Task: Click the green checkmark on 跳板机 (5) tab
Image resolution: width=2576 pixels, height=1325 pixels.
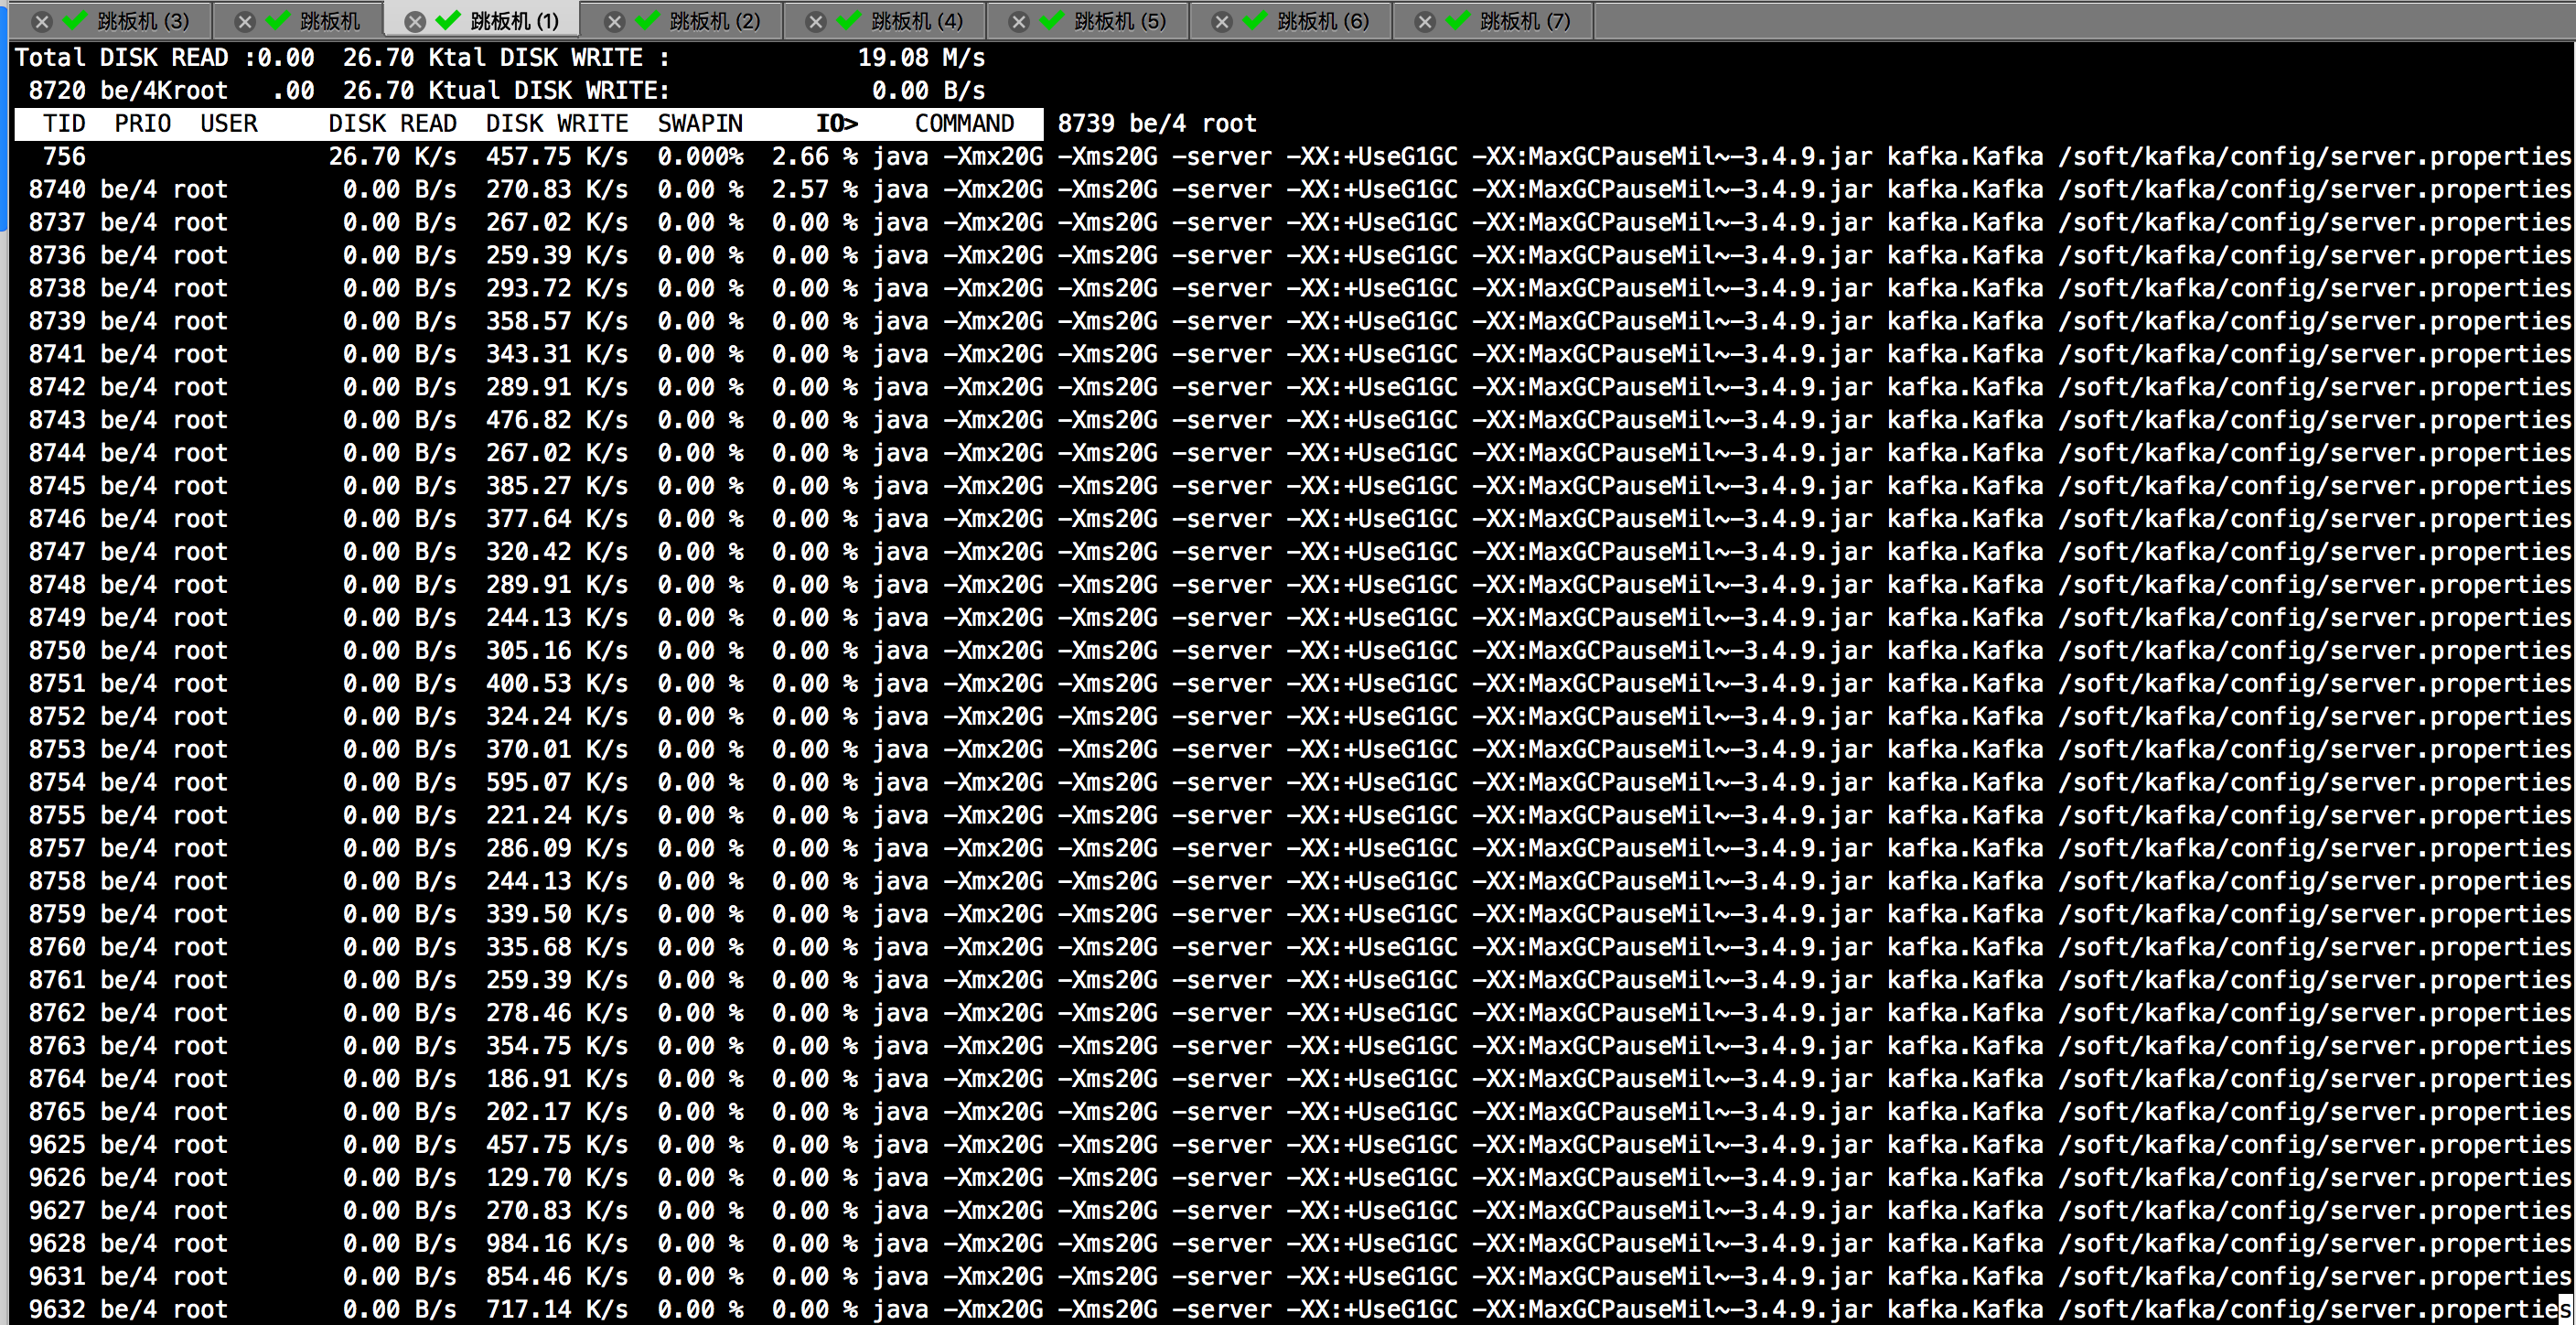Action: point(1052,20)
